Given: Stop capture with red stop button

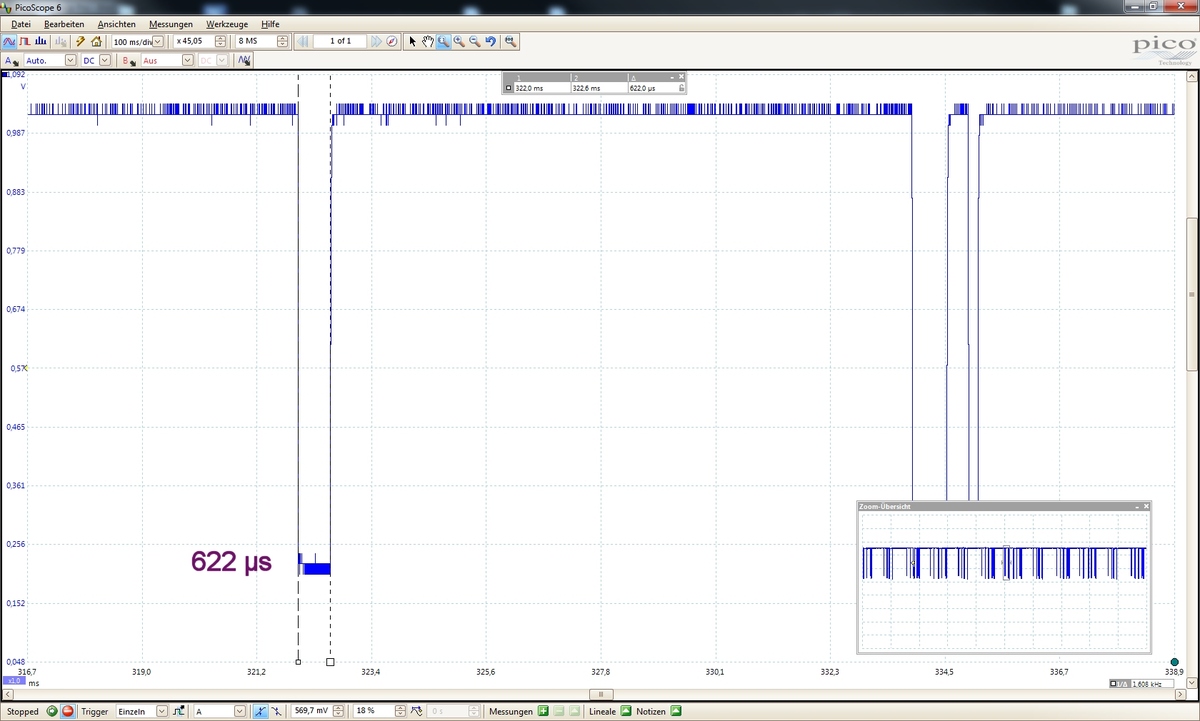Looking at the screenshot, I should [x=68, y=711].
